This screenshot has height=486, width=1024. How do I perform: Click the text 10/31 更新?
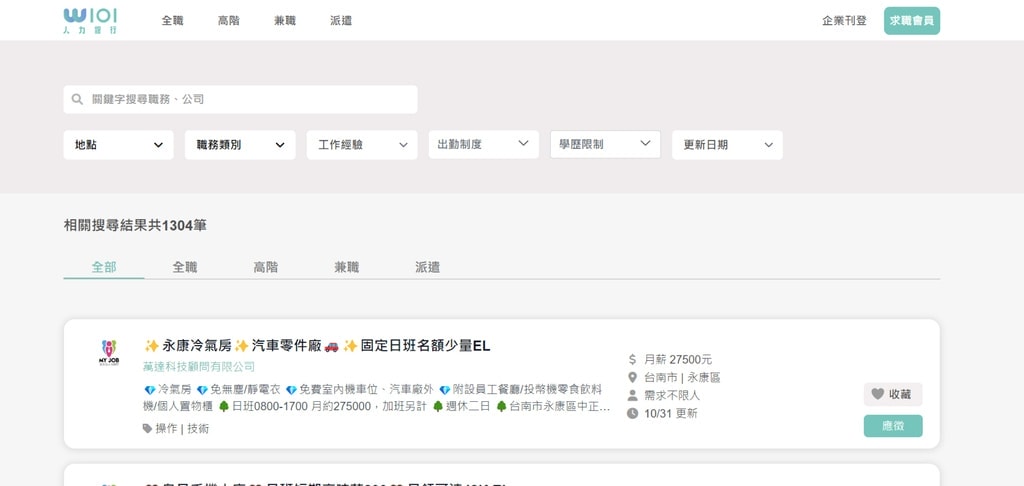[671, 413]
